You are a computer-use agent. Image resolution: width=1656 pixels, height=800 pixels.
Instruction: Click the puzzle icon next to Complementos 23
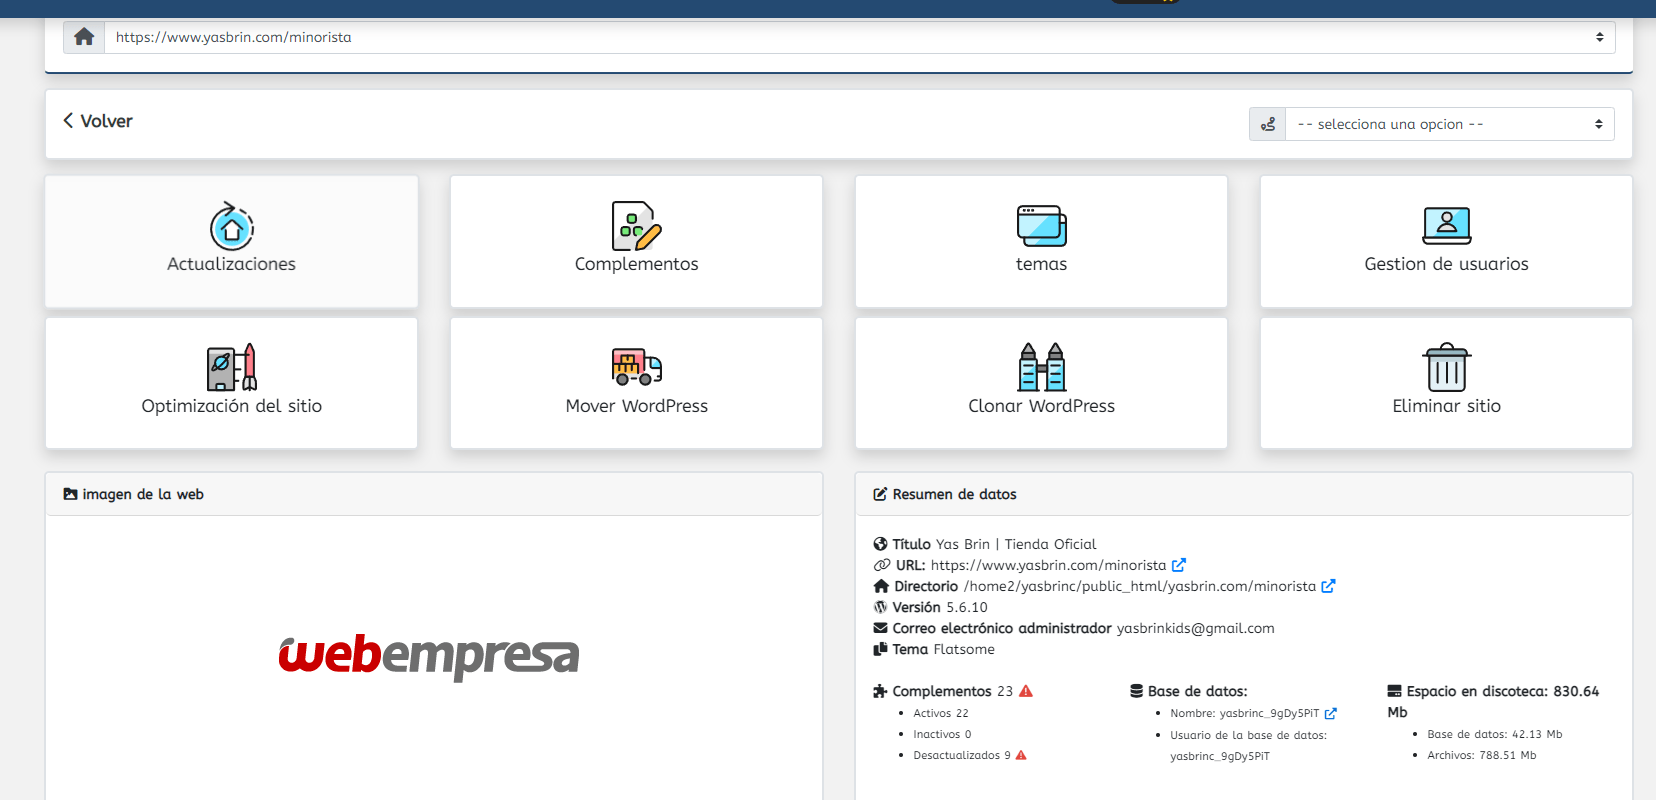tap(880, 691)
